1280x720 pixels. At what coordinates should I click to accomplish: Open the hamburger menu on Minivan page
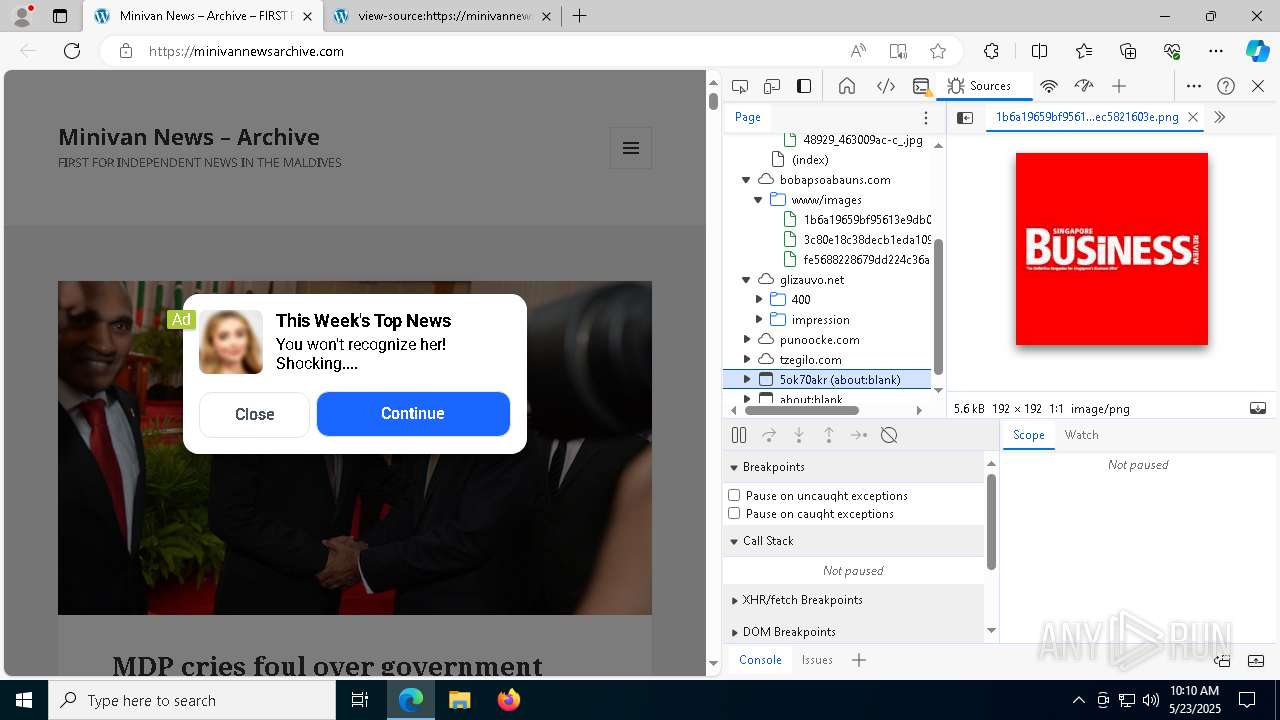(x=631, y=148)
